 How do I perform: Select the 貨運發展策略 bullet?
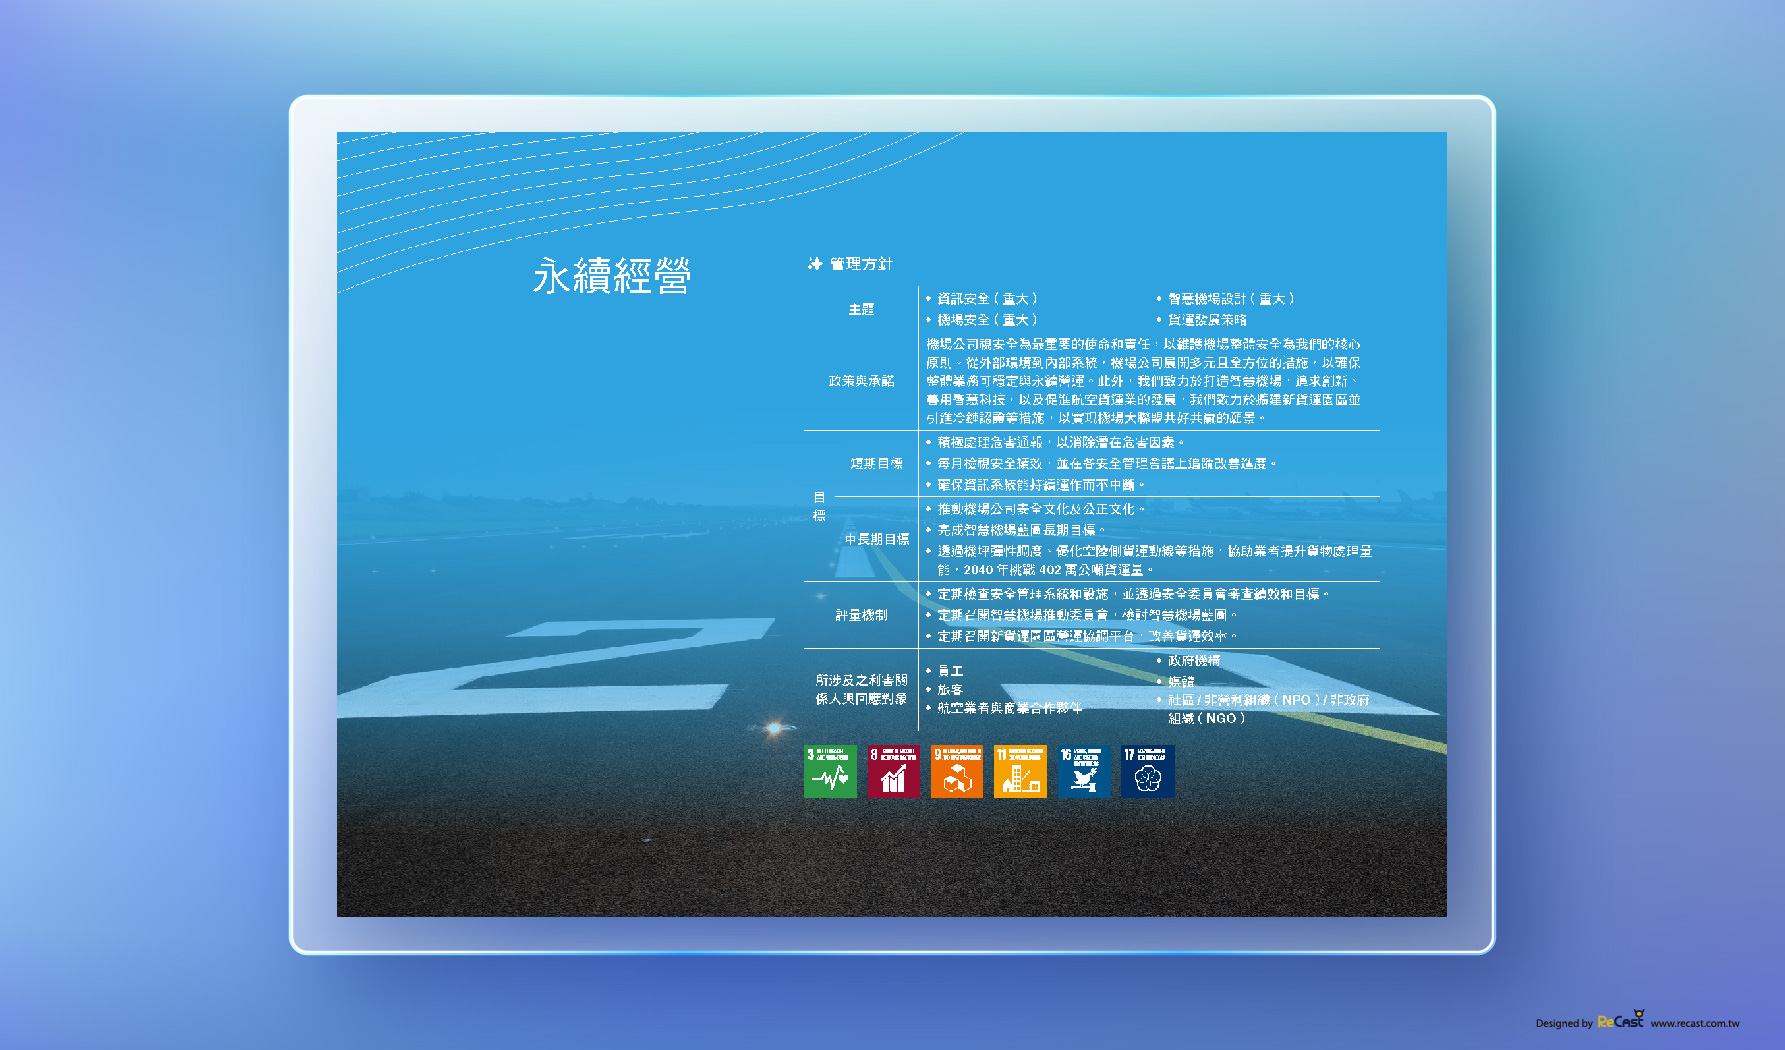coord(1202,320)
